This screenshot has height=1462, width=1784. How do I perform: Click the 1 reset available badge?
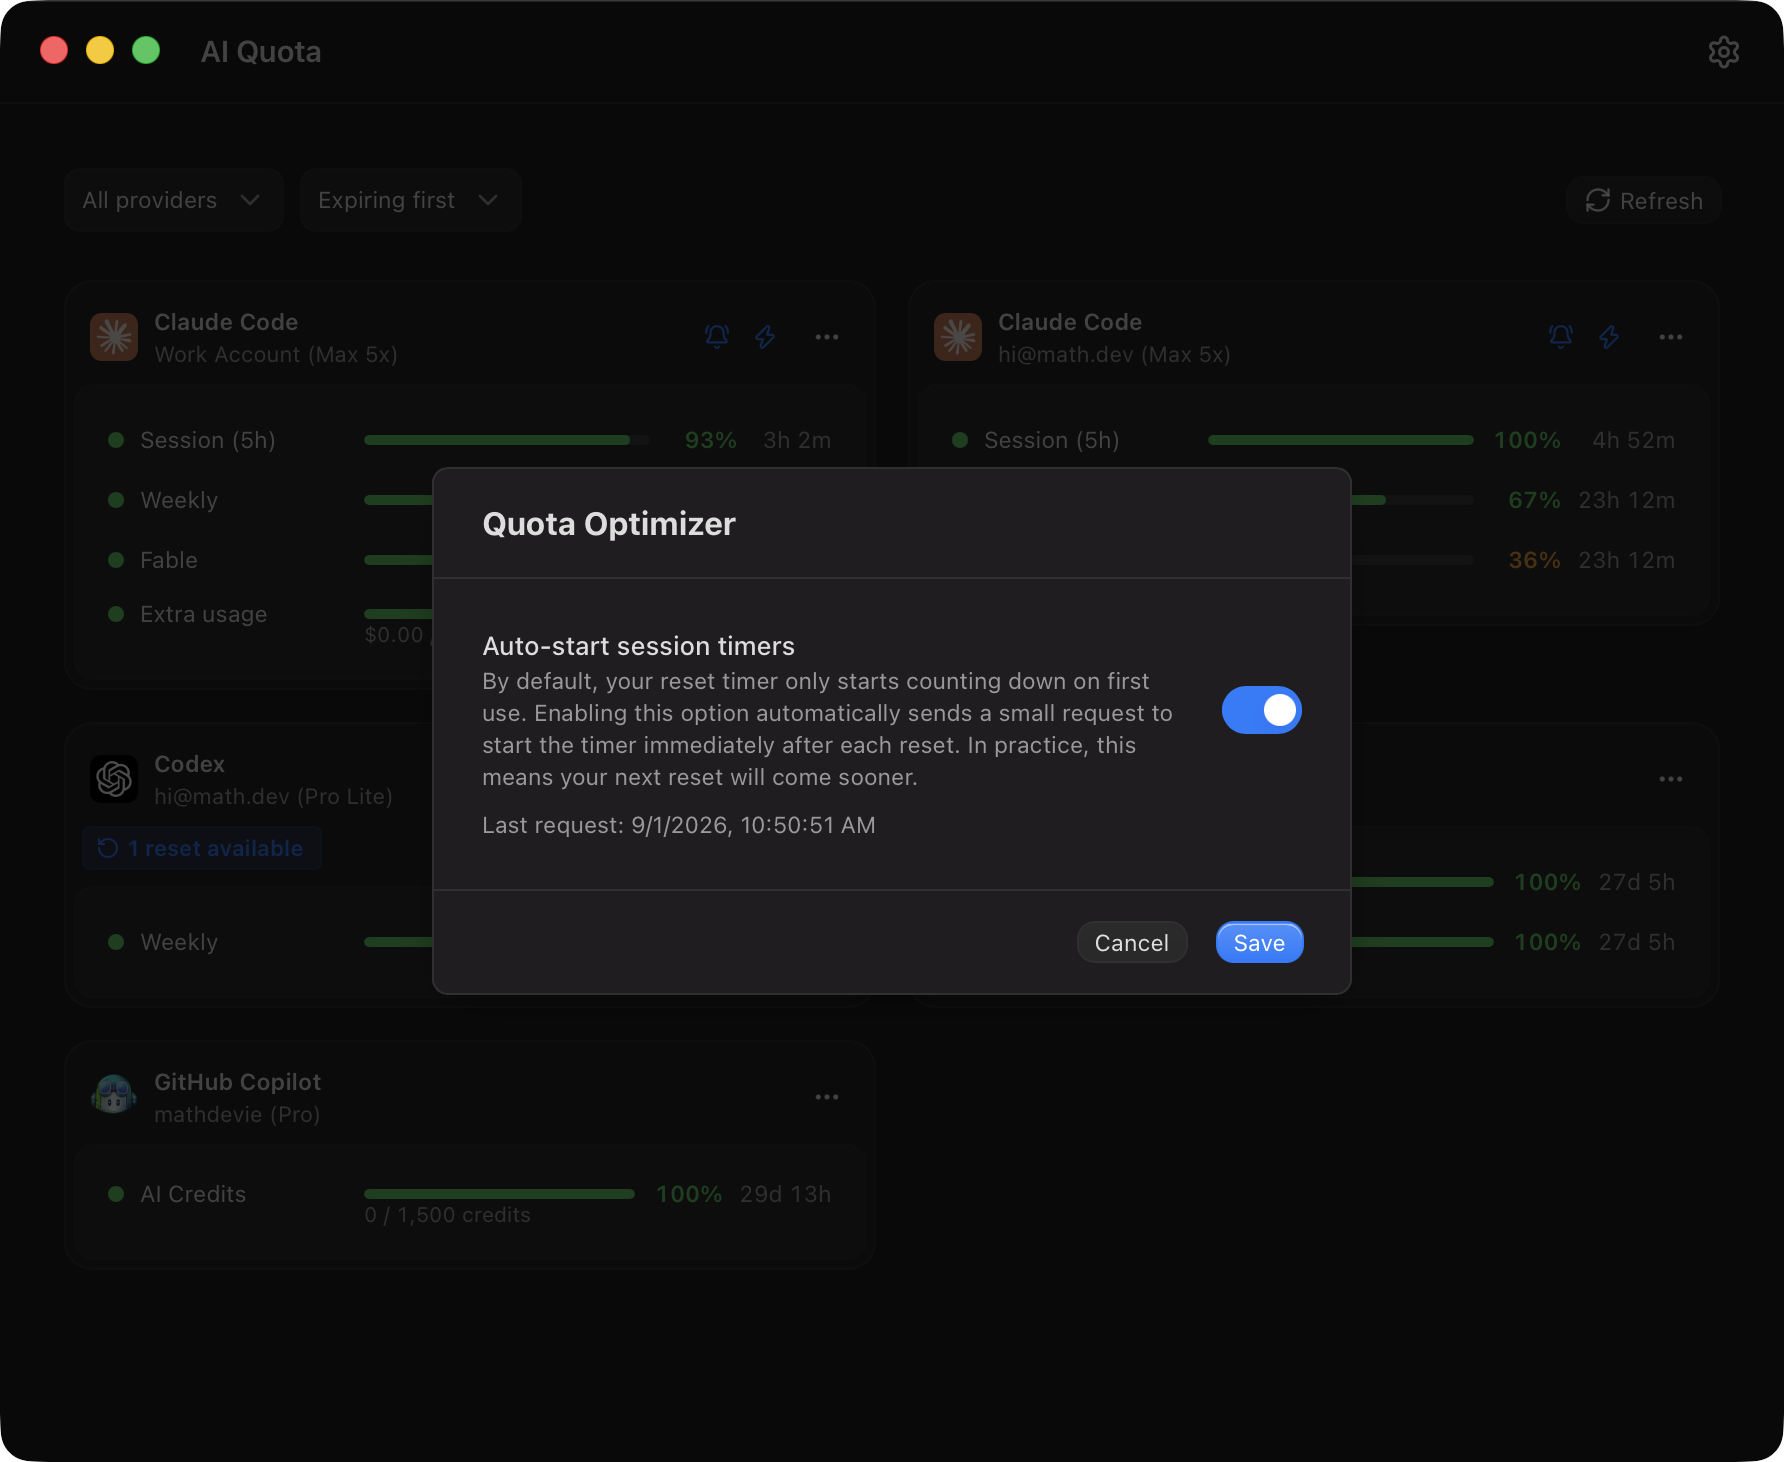point(201,848)
